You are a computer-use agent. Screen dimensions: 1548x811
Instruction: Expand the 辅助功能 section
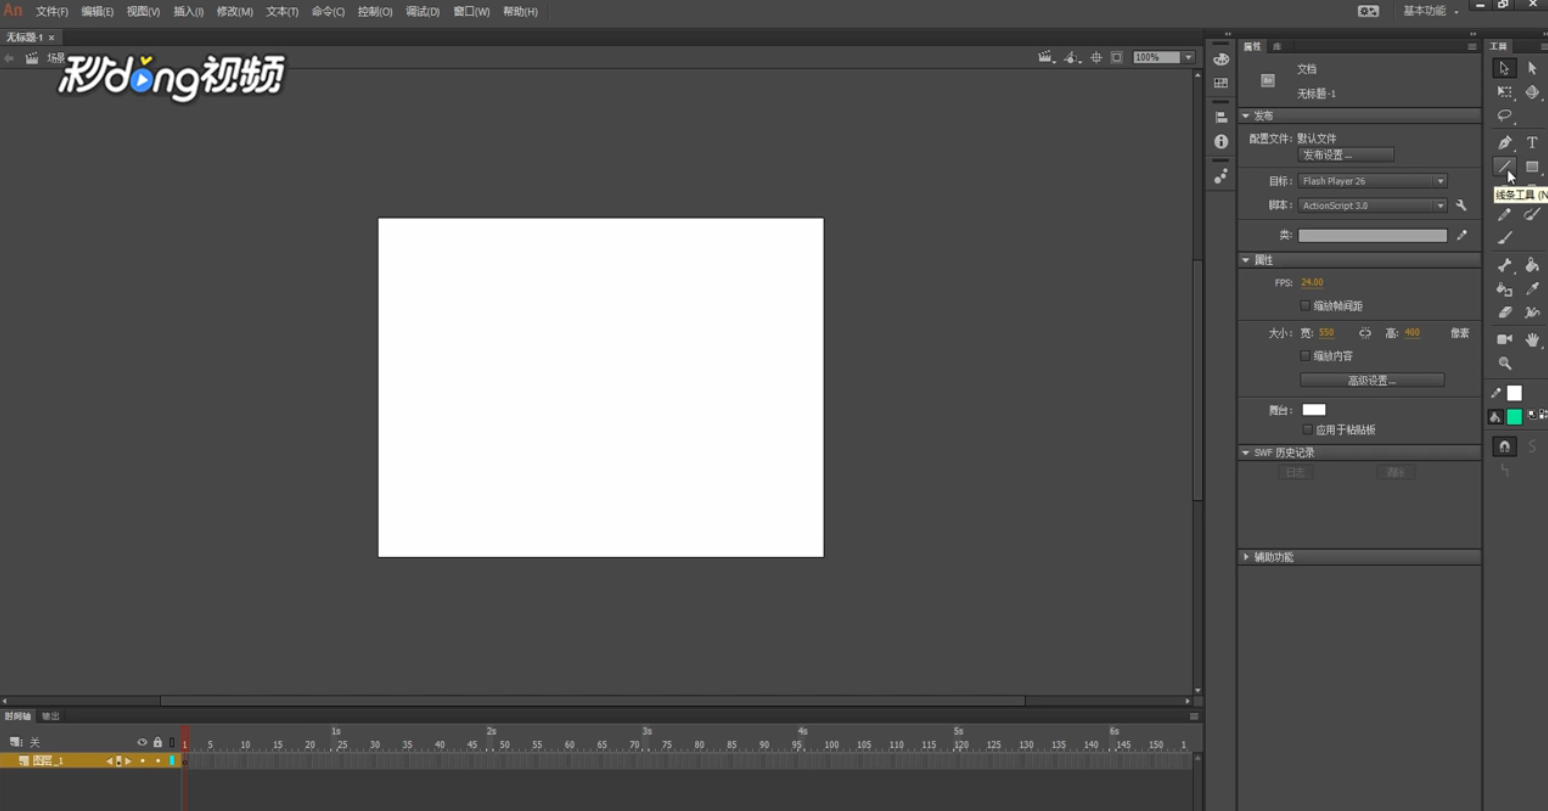(1246, 557)
